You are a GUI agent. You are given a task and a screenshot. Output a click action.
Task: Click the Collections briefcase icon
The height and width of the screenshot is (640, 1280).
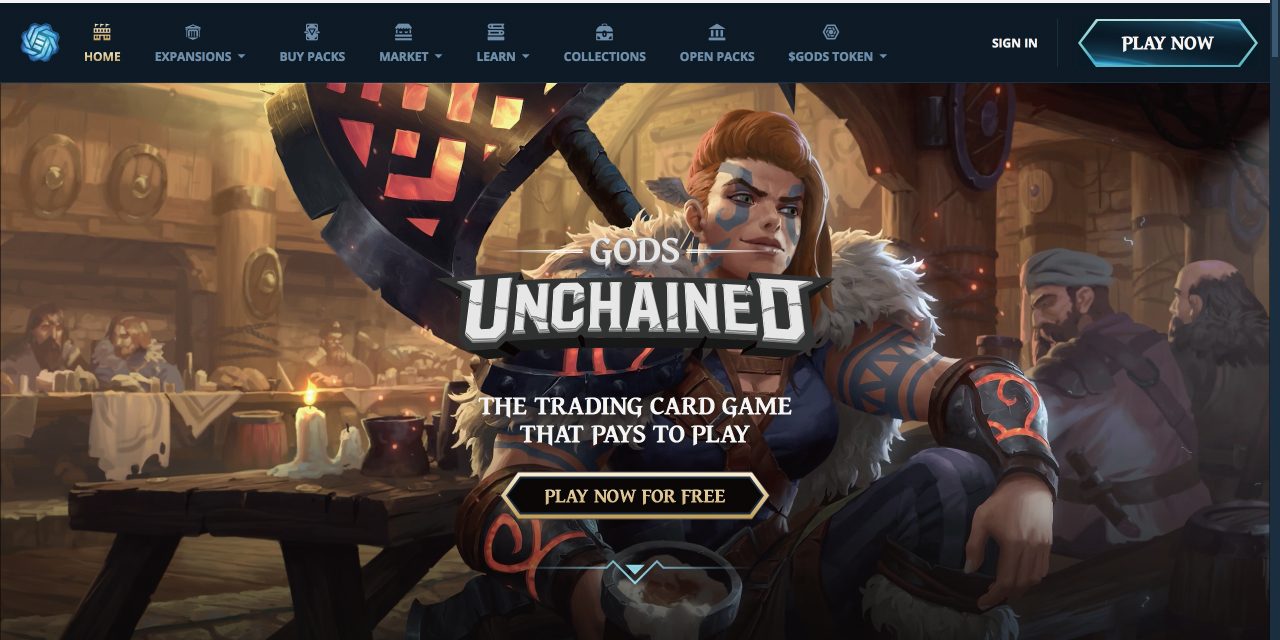(604, 32)
